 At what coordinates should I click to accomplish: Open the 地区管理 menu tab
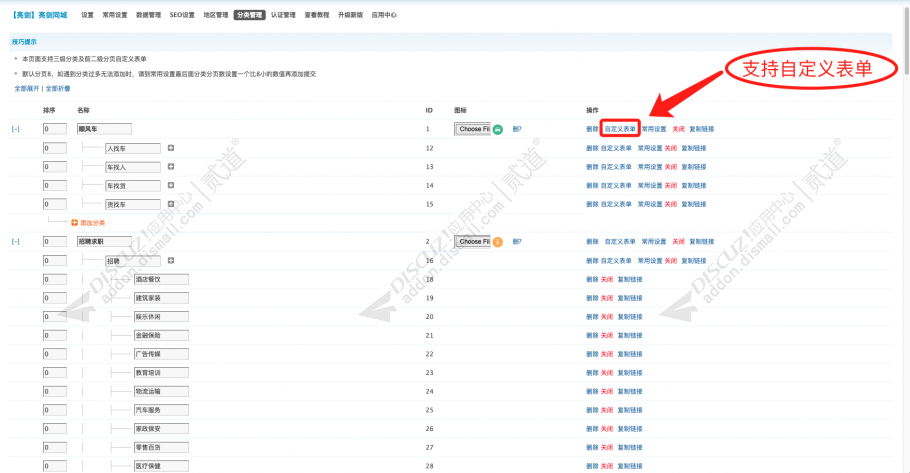point(216,15)
